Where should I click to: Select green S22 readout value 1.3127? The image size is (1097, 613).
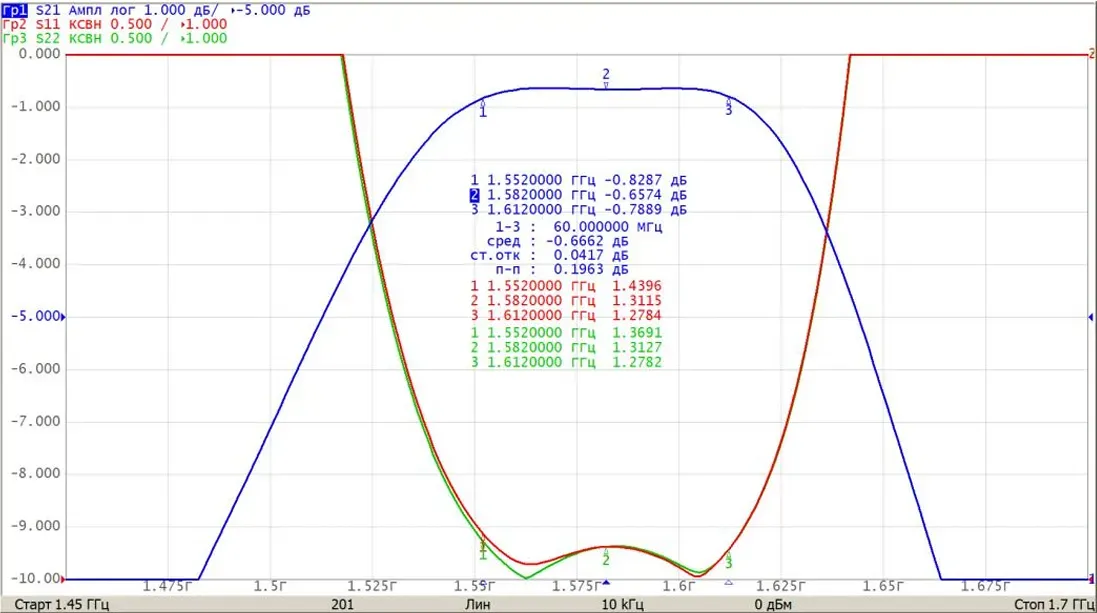pos(637,348)
